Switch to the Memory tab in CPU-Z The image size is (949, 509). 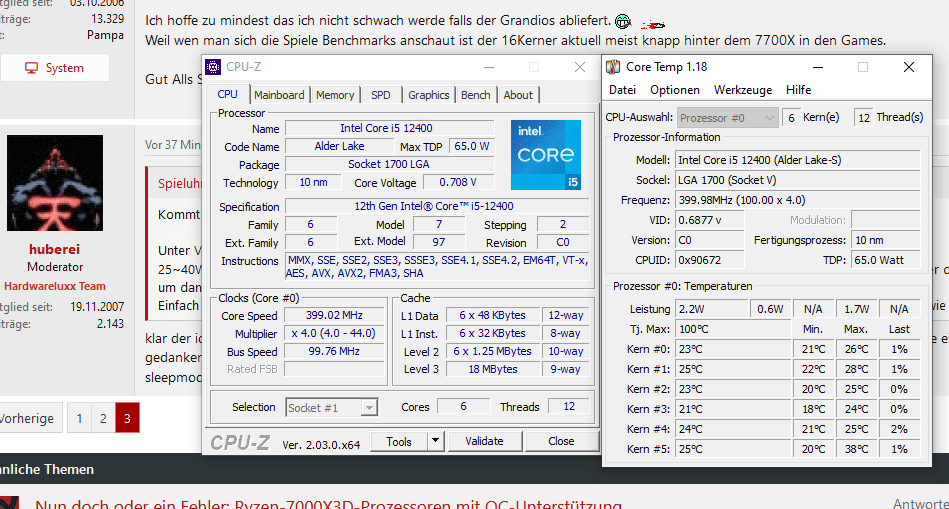(335, 95)
